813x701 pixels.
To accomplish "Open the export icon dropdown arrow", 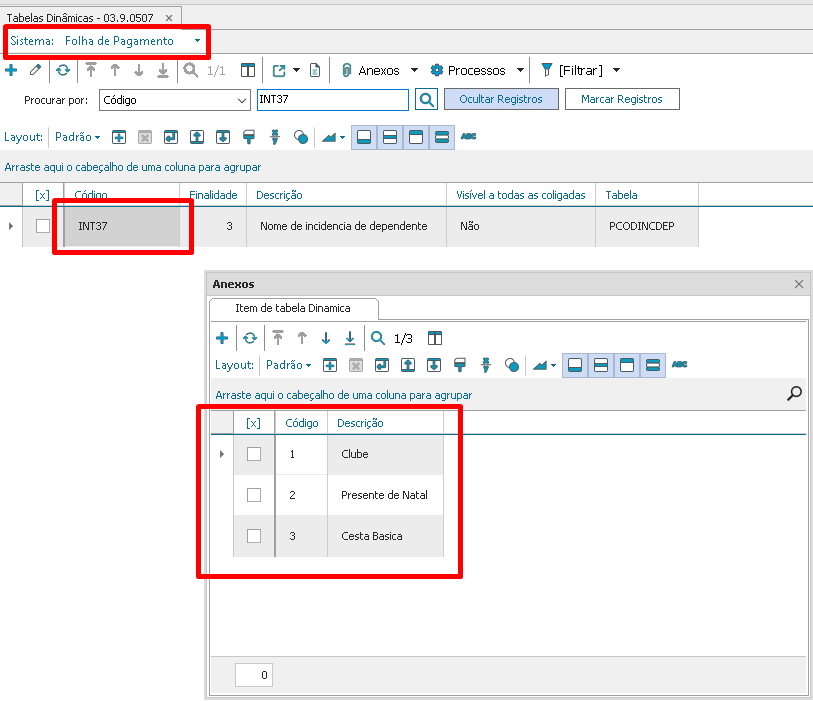I will pyautogui.click(x=297, y=70).
